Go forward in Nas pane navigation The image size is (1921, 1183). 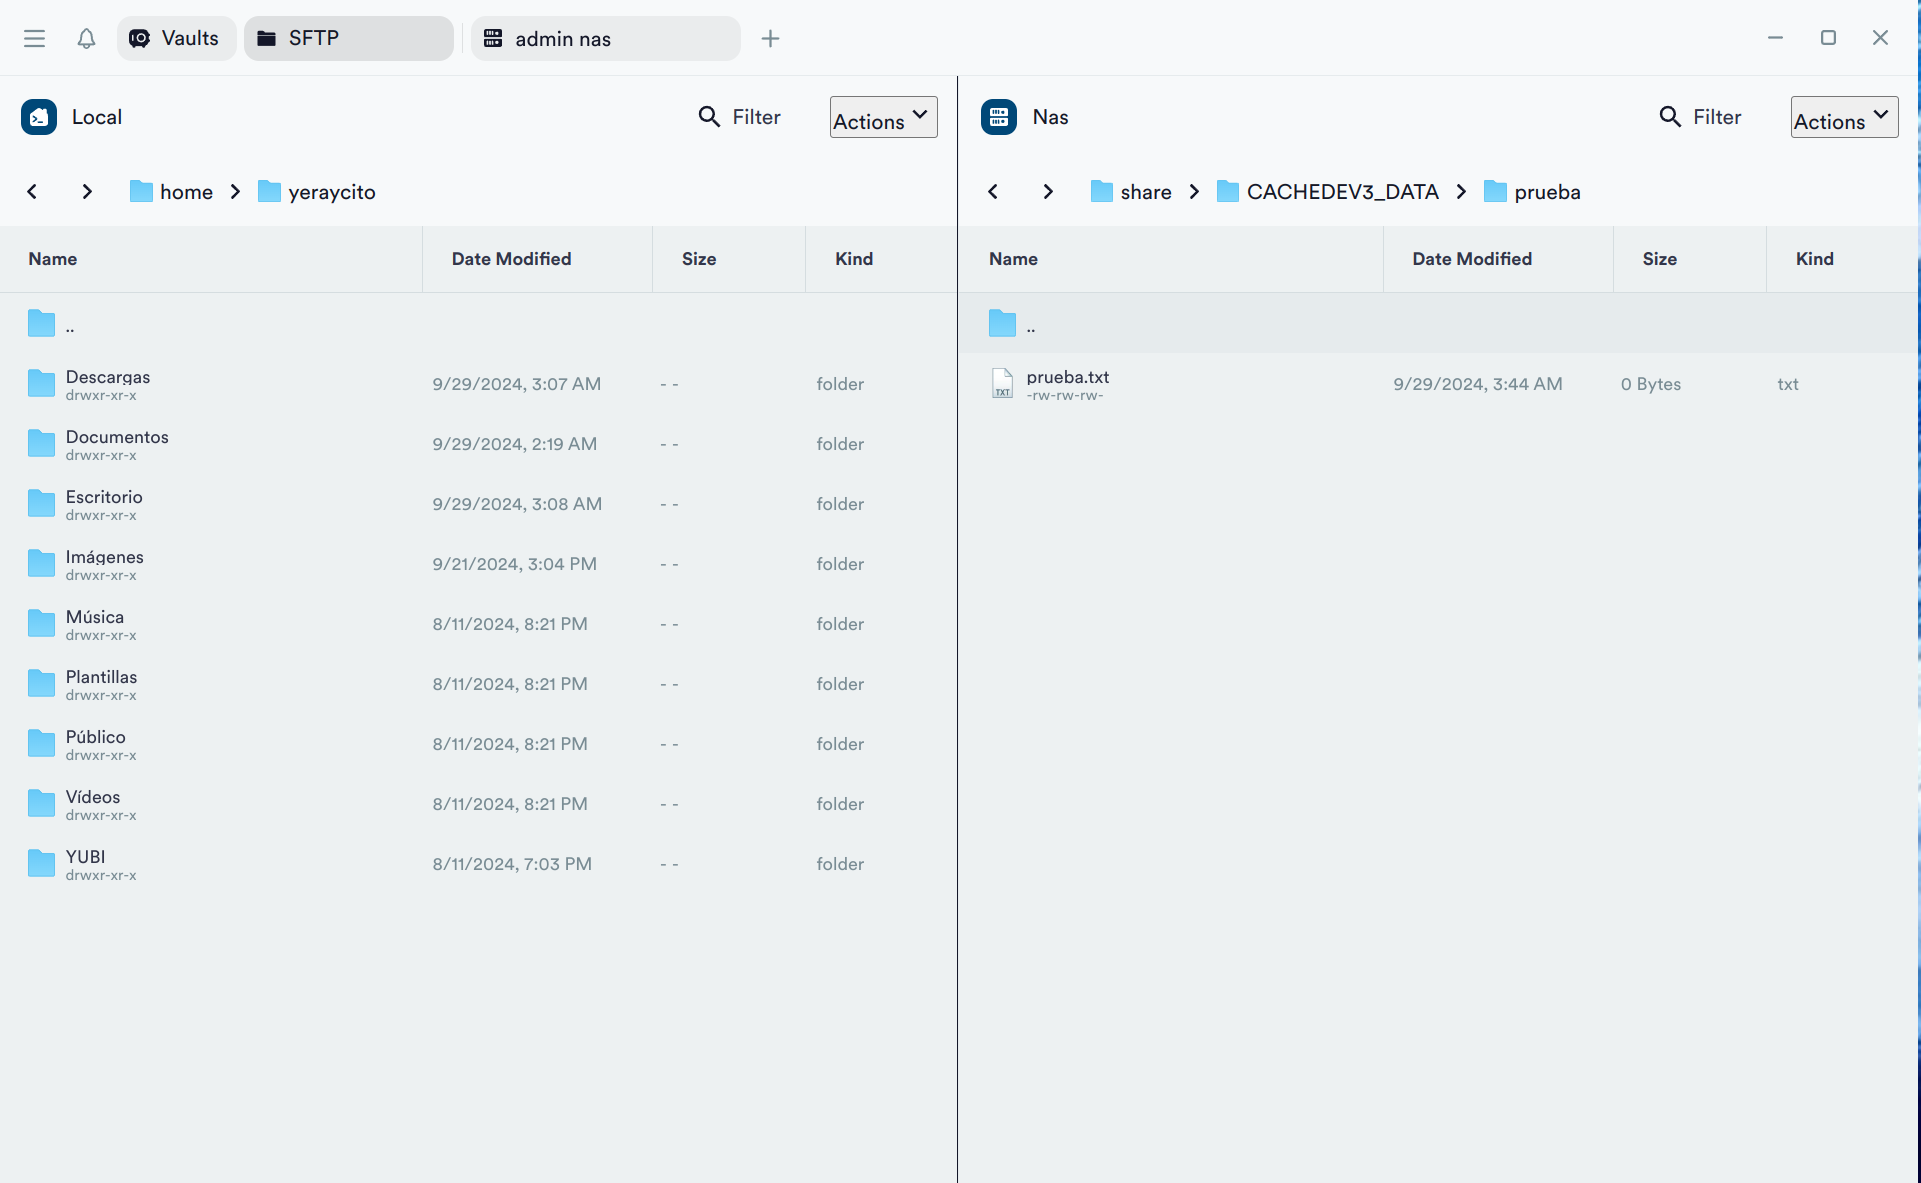point(1047,191)
